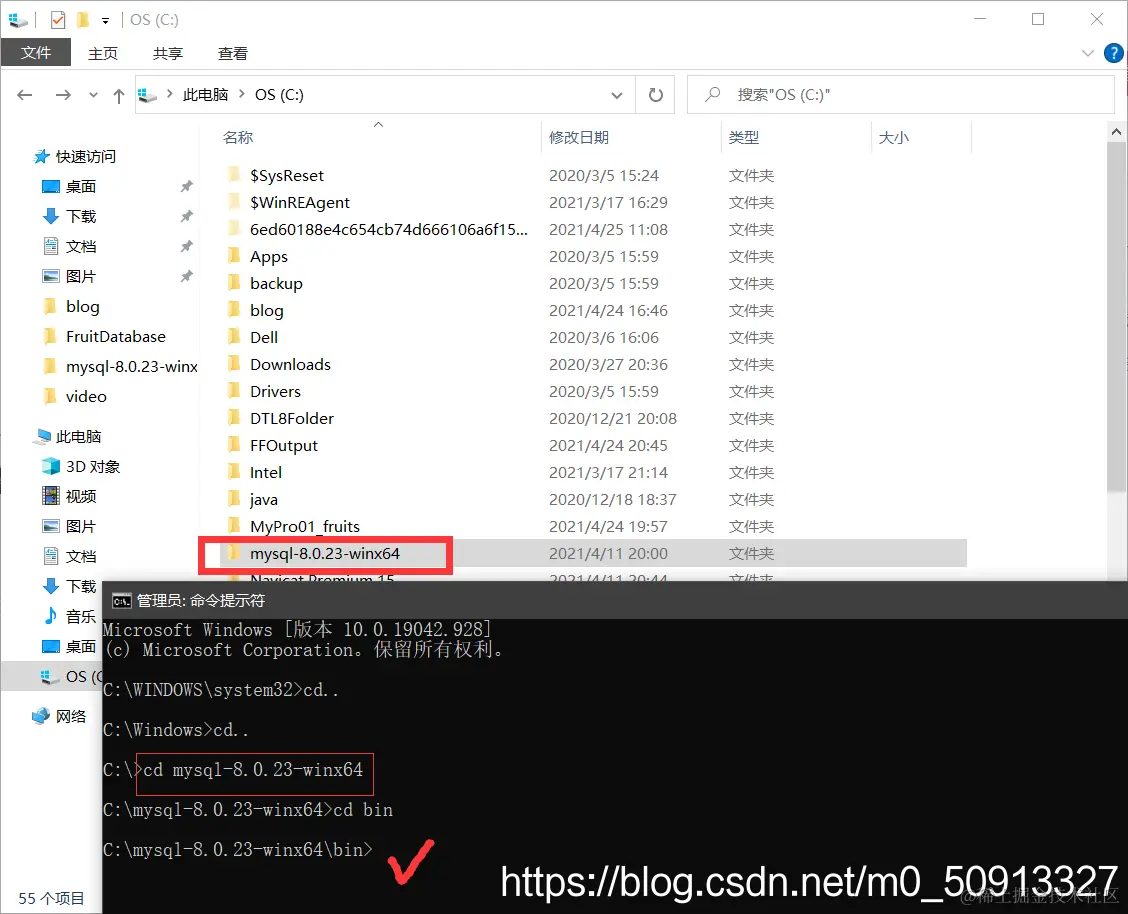The image size is (1128, 914).
Task: Open Customize Quick Access Toolbar dropdown
Action: (106, 20)
